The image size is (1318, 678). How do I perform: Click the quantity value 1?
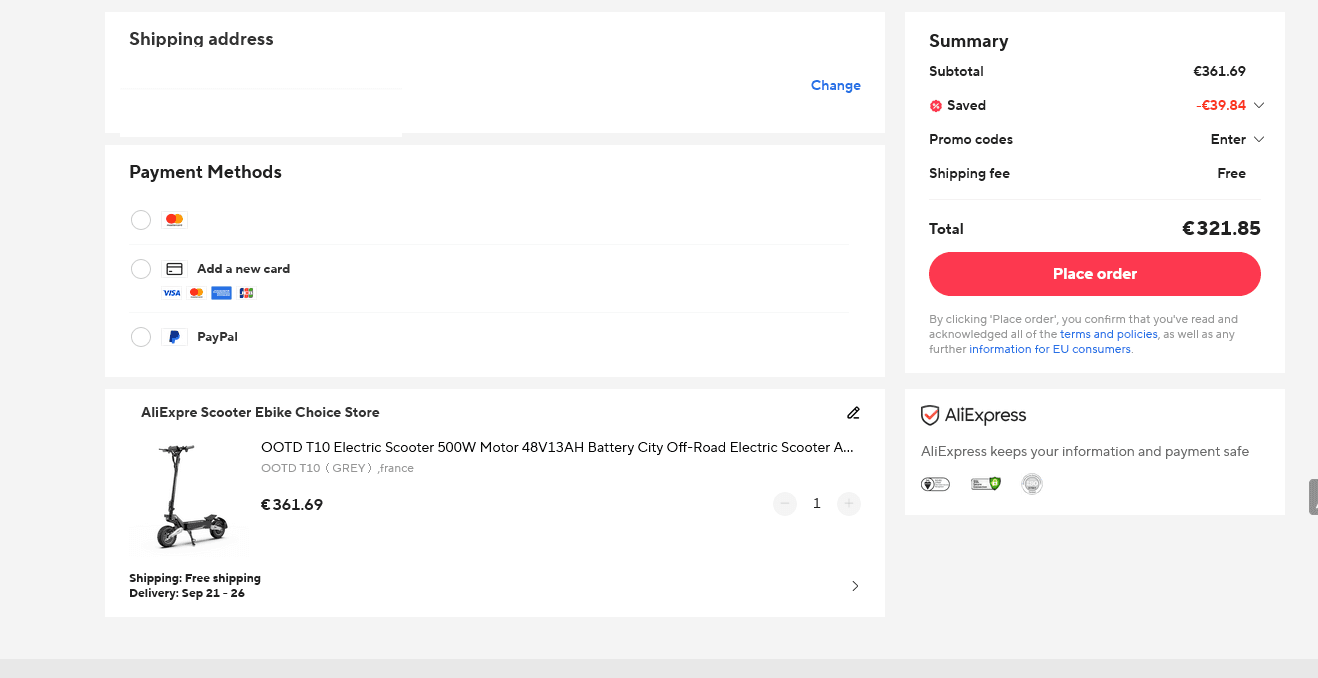[x=817, y=504]
